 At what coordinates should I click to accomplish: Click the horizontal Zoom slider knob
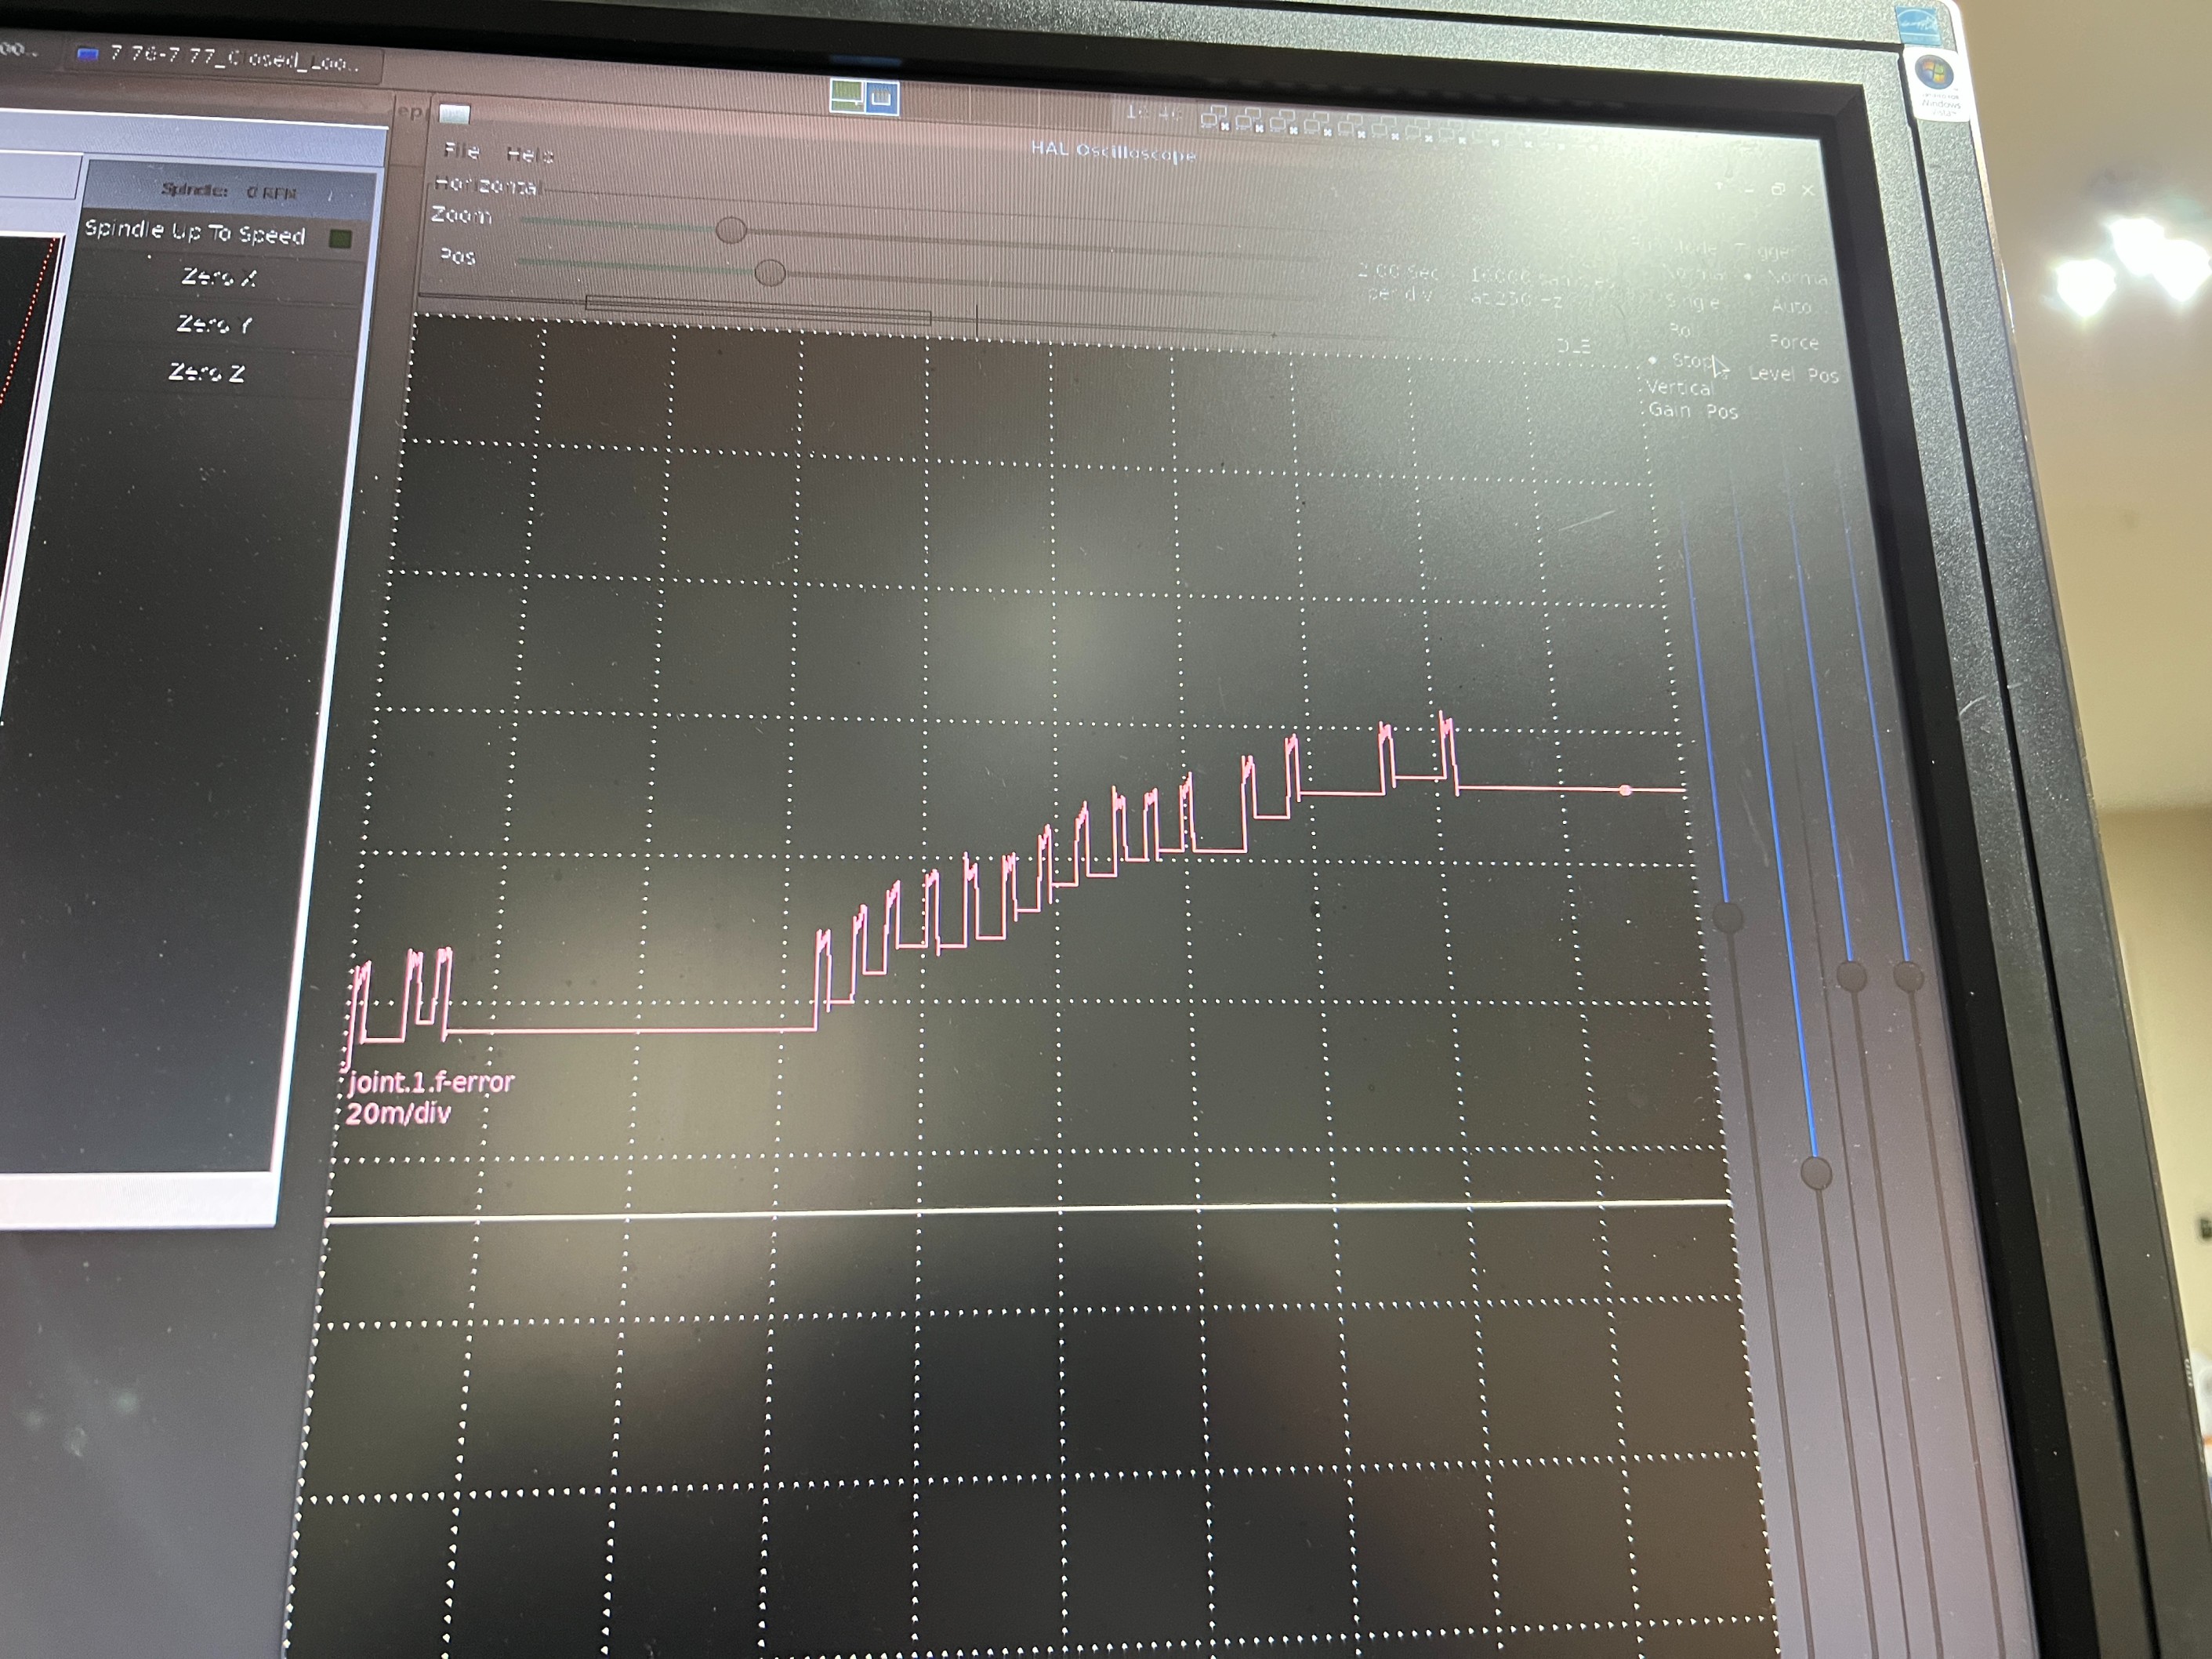tap(731, 230)
